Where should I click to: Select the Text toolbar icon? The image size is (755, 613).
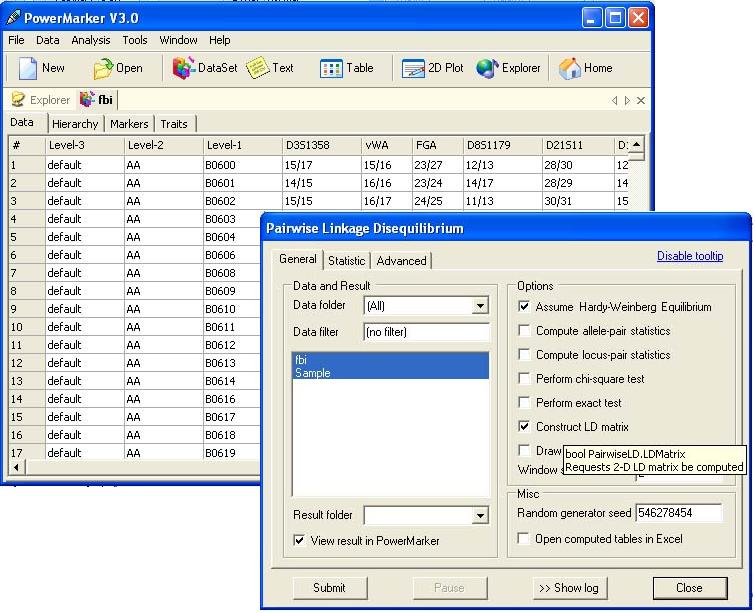[x=258, y=68]
